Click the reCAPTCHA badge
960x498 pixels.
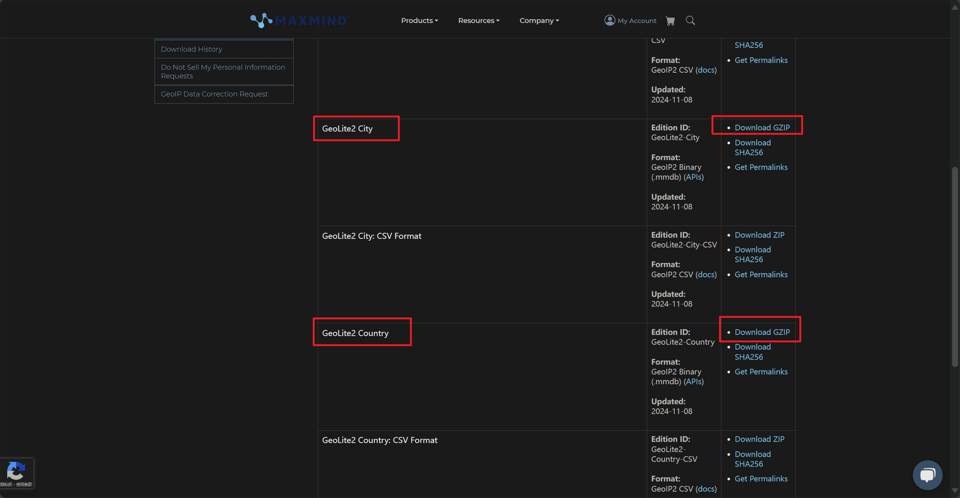[17, 472]
